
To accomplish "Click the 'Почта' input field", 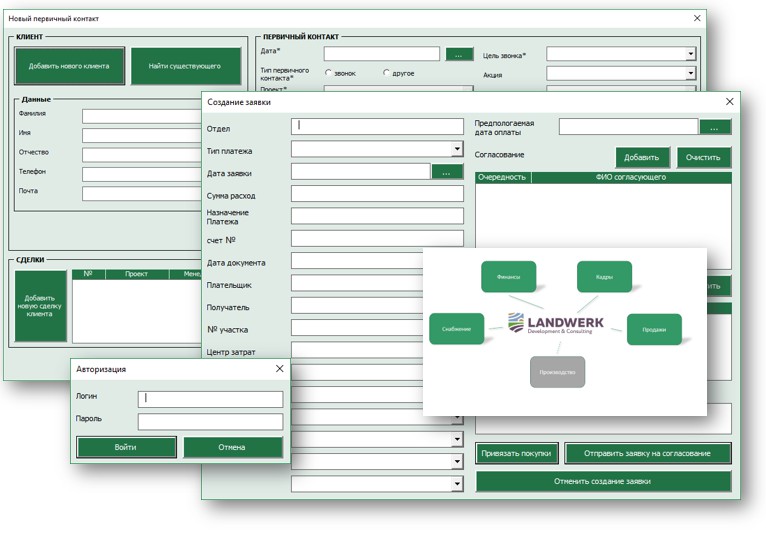I will click(142, 194).
